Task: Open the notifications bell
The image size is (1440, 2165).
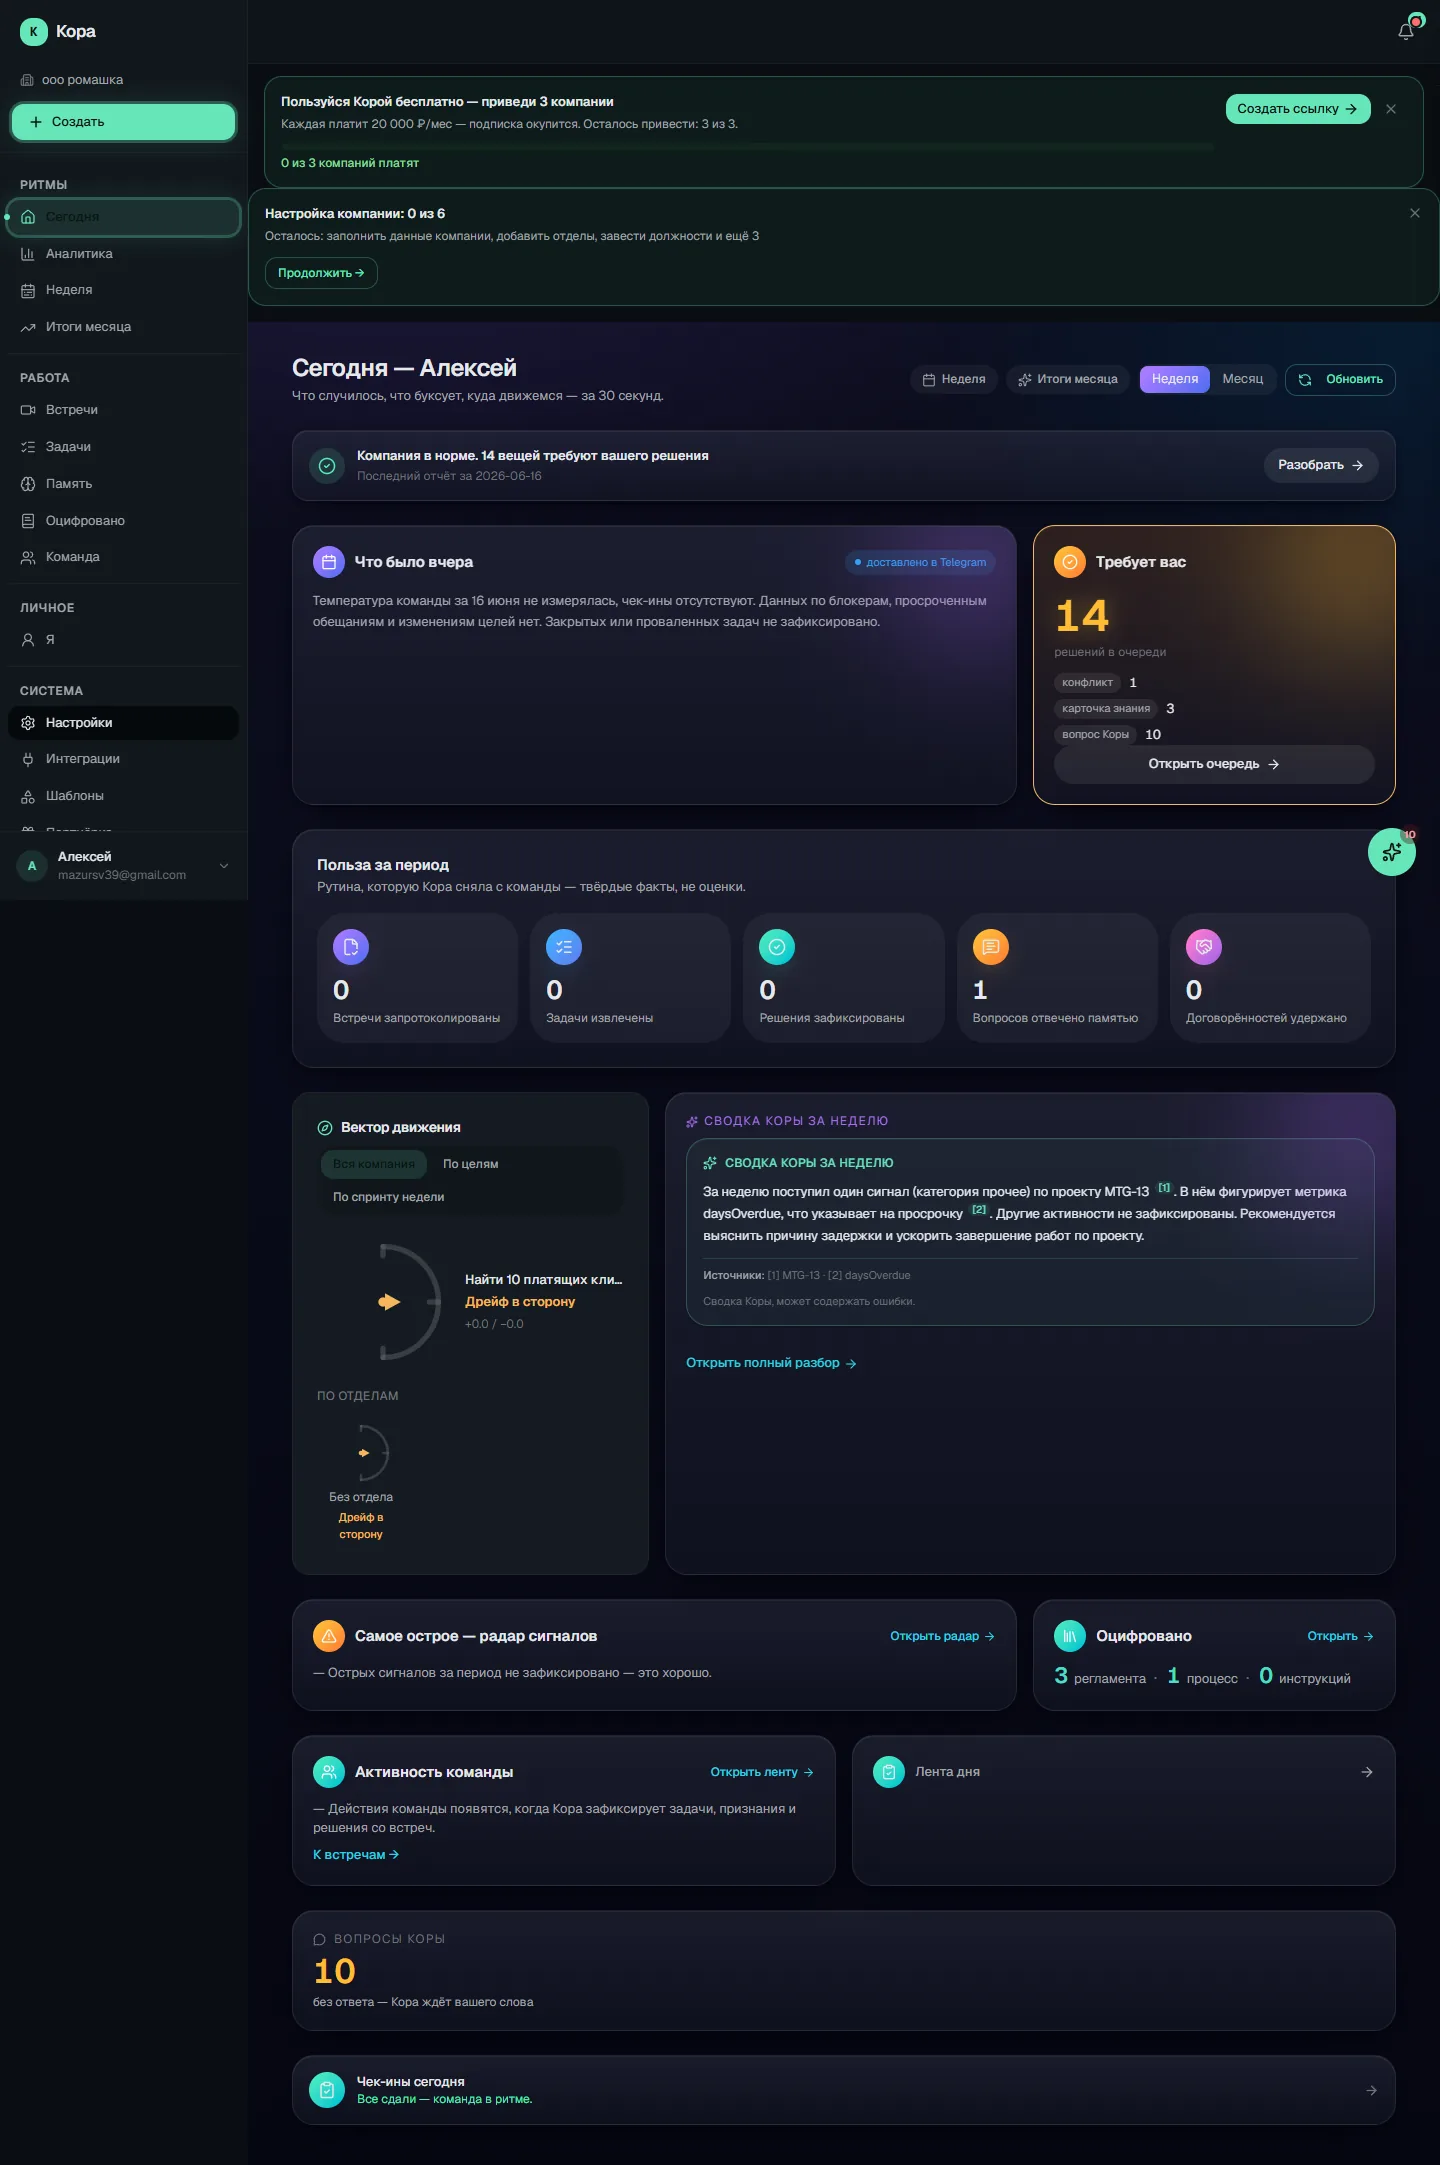Action: [x=1406, y=31]
